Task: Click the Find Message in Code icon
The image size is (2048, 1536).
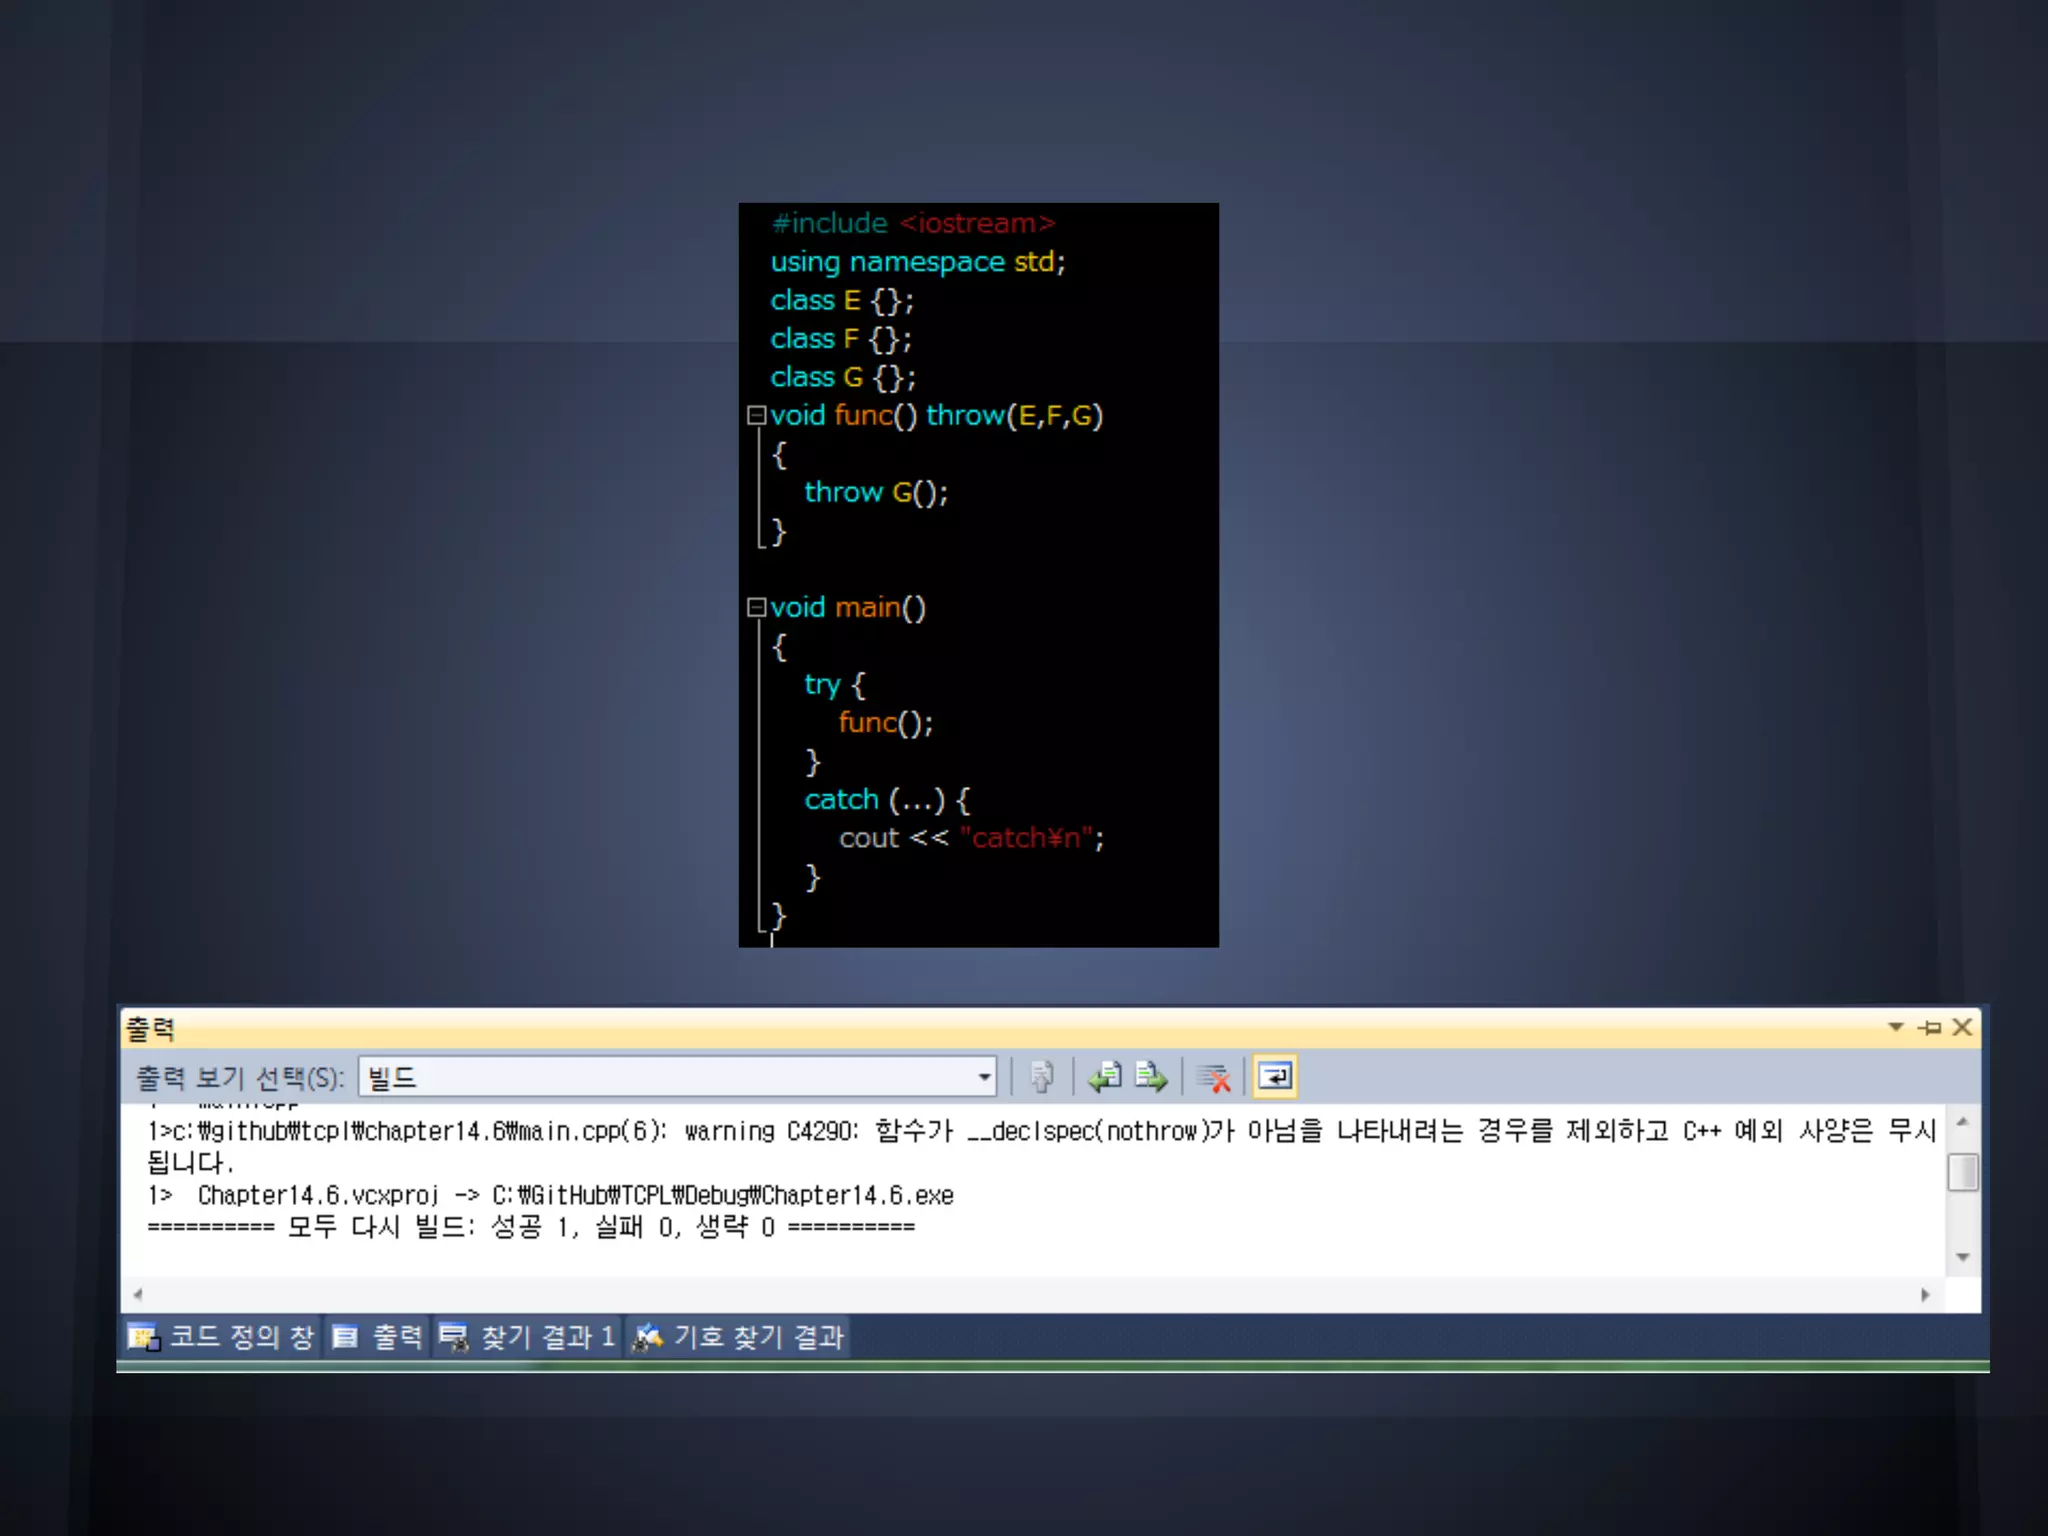Action: click(1041, 1077)
